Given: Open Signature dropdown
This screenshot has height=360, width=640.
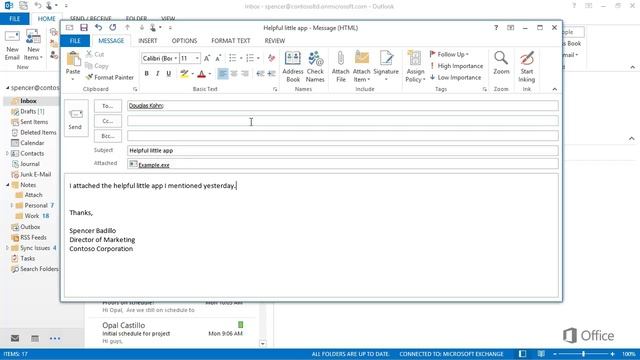Looking at the screenshot, I should tap(386, 67).
